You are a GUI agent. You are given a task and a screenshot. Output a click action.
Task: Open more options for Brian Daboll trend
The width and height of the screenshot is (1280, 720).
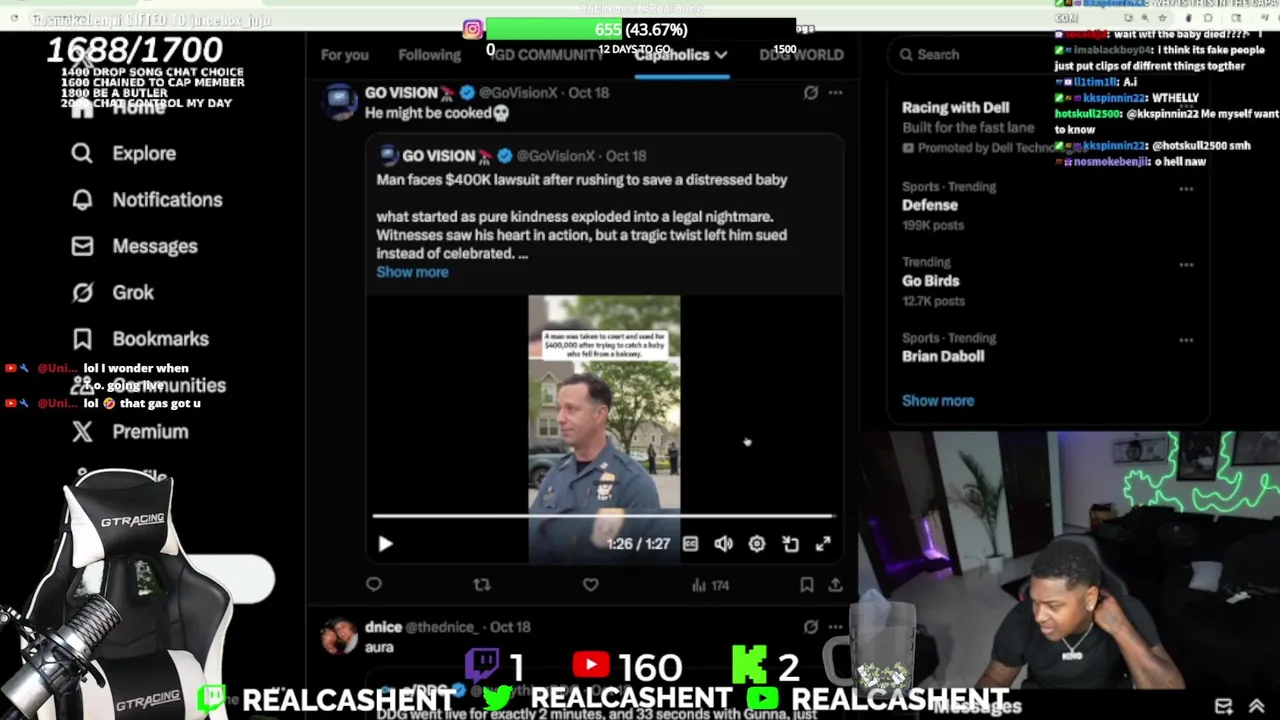coord(1186,340)
